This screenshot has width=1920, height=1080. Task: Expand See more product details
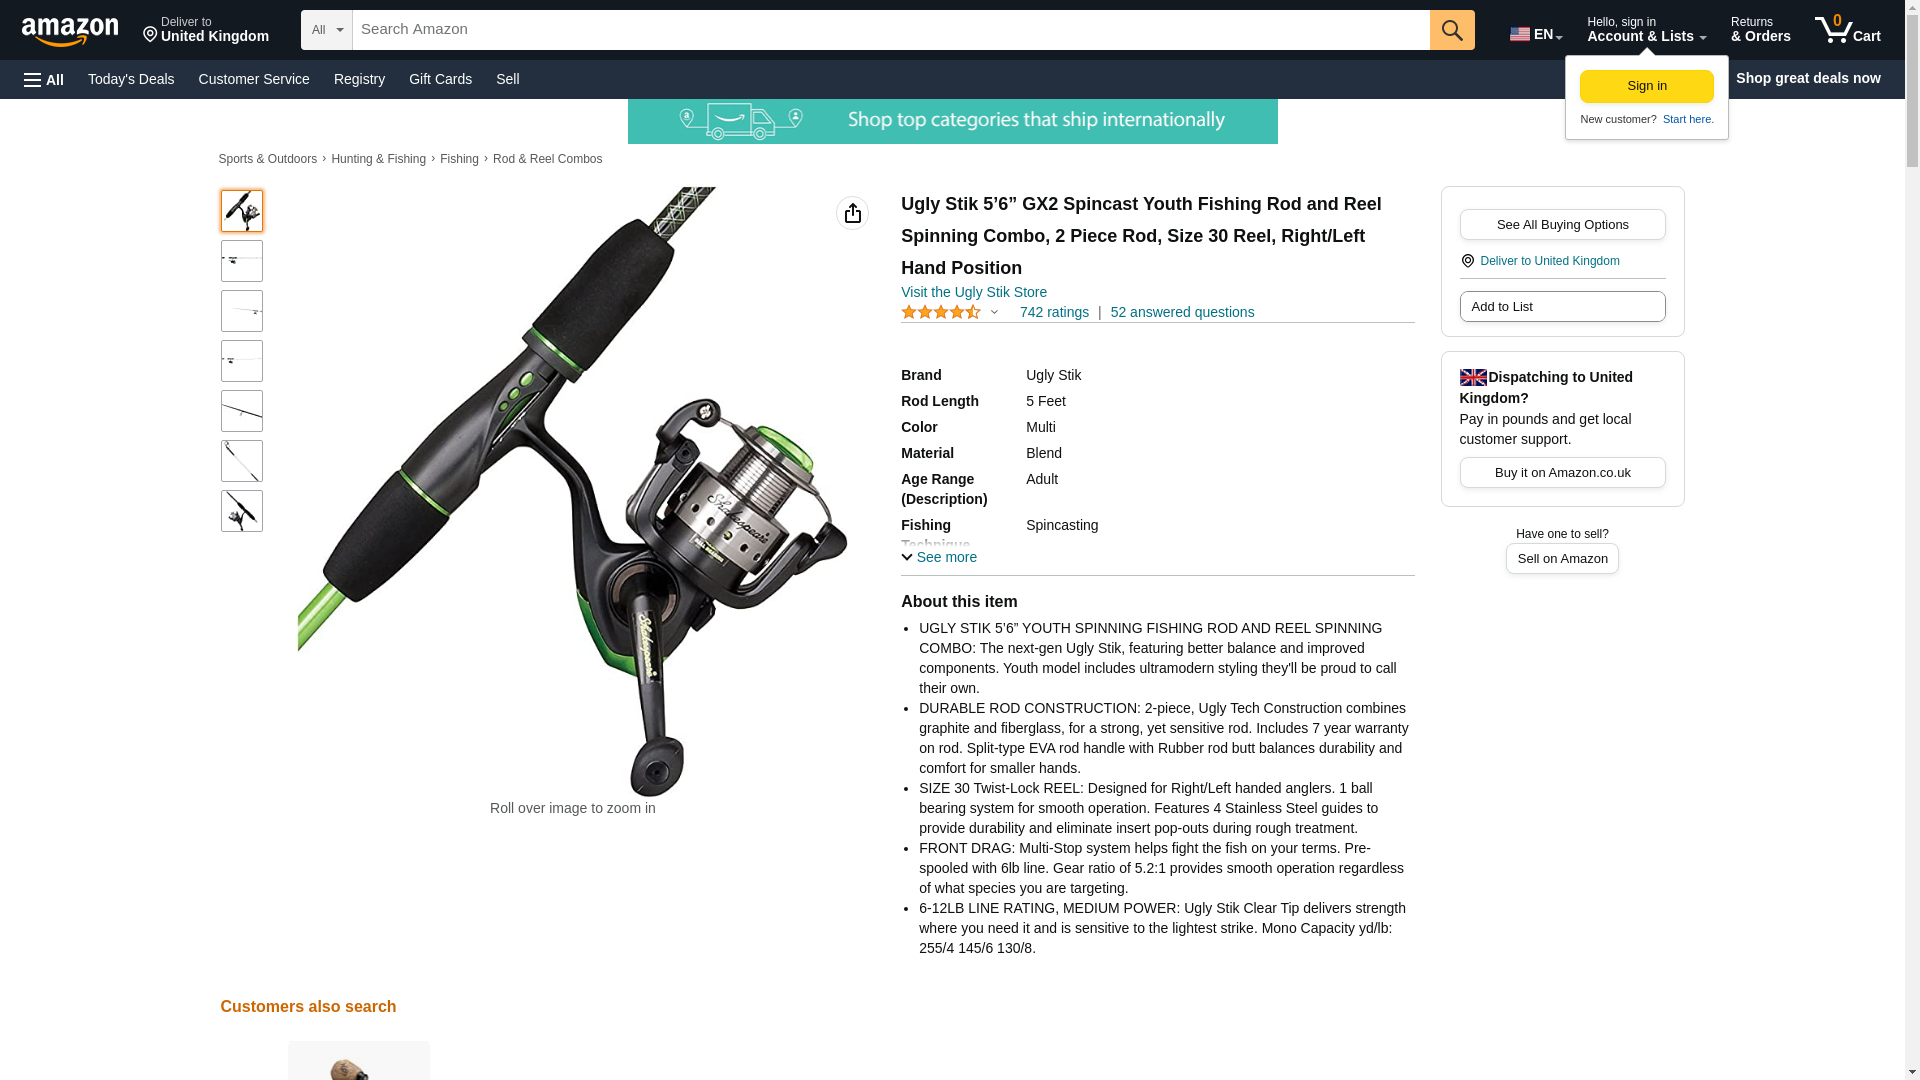tap(939, 557)
